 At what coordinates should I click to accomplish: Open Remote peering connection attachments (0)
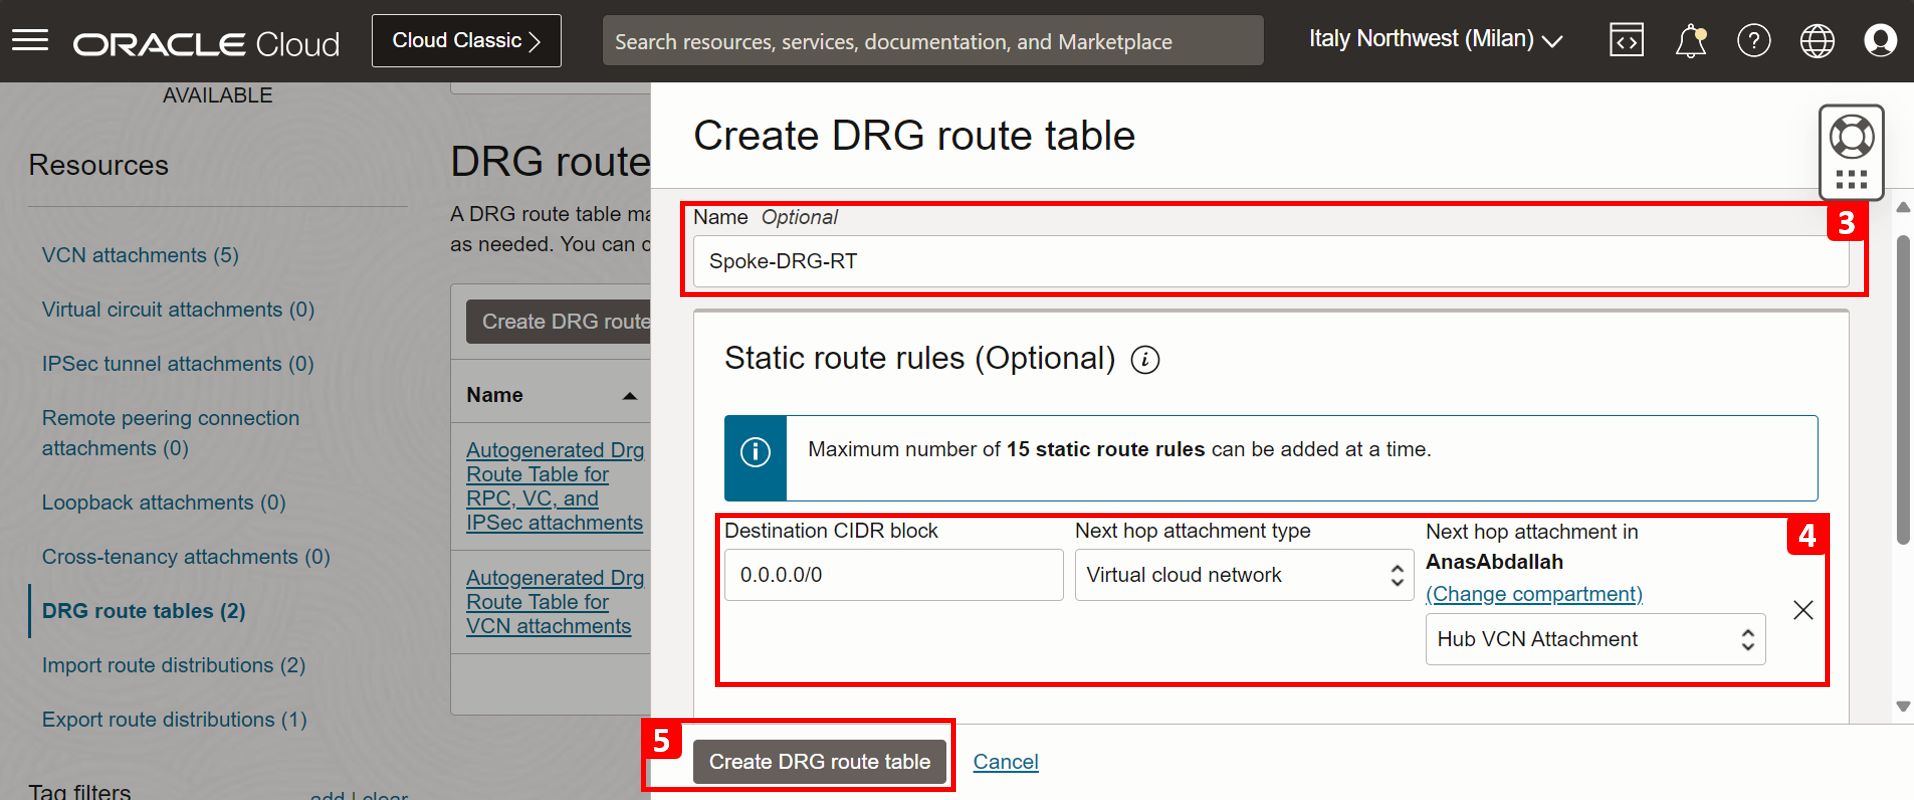tap(170, 433)
